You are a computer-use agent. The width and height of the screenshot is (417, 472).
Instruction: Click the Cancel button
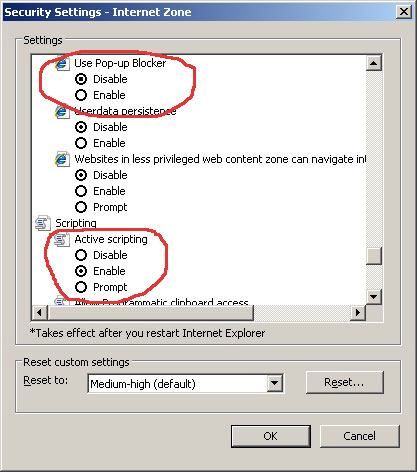pyautogui.click(x=360, y=436)
